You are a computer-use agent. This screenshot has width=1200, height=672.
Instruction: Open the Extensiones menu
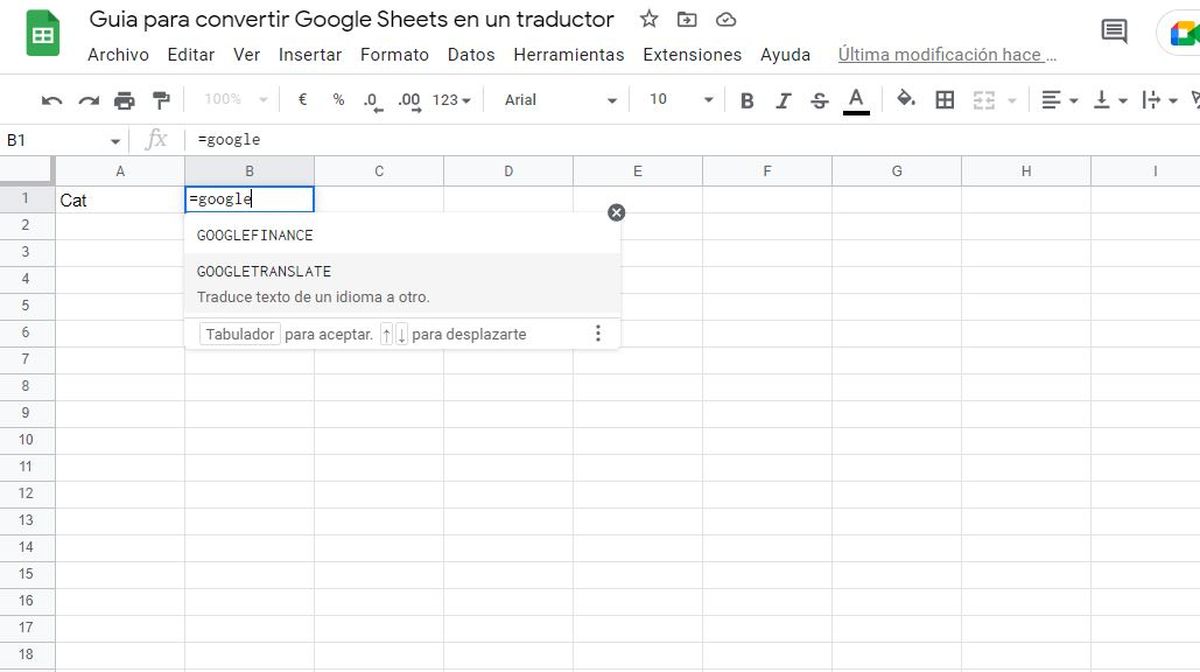692,55
